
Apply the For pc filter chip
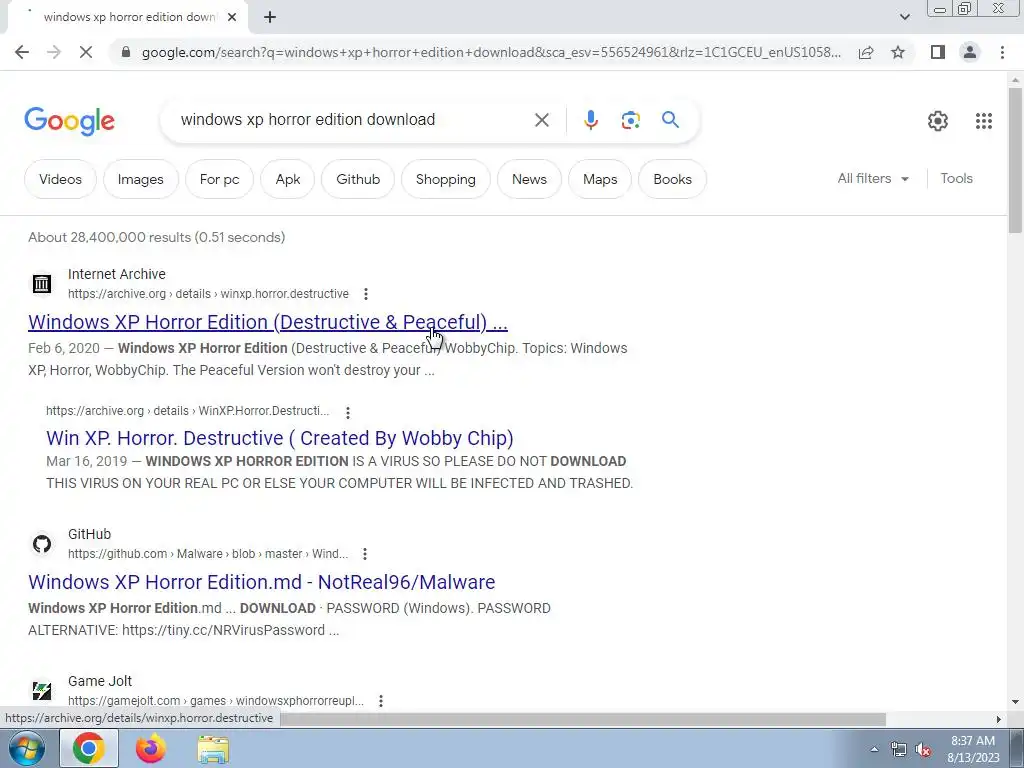pos(219,179)
